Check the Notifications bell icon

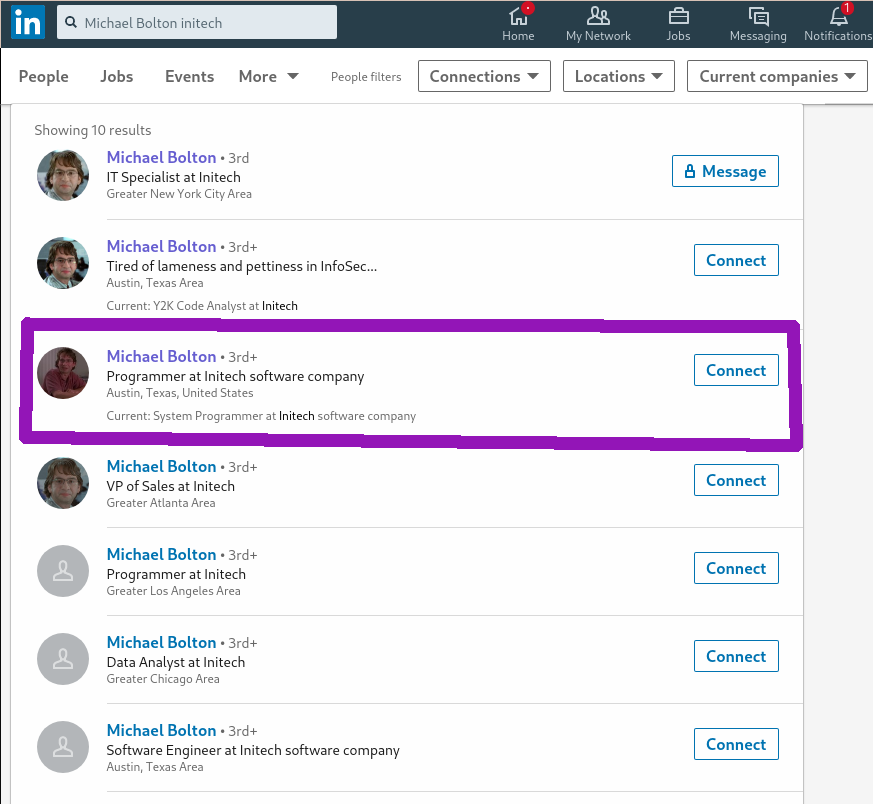point(838,17)
